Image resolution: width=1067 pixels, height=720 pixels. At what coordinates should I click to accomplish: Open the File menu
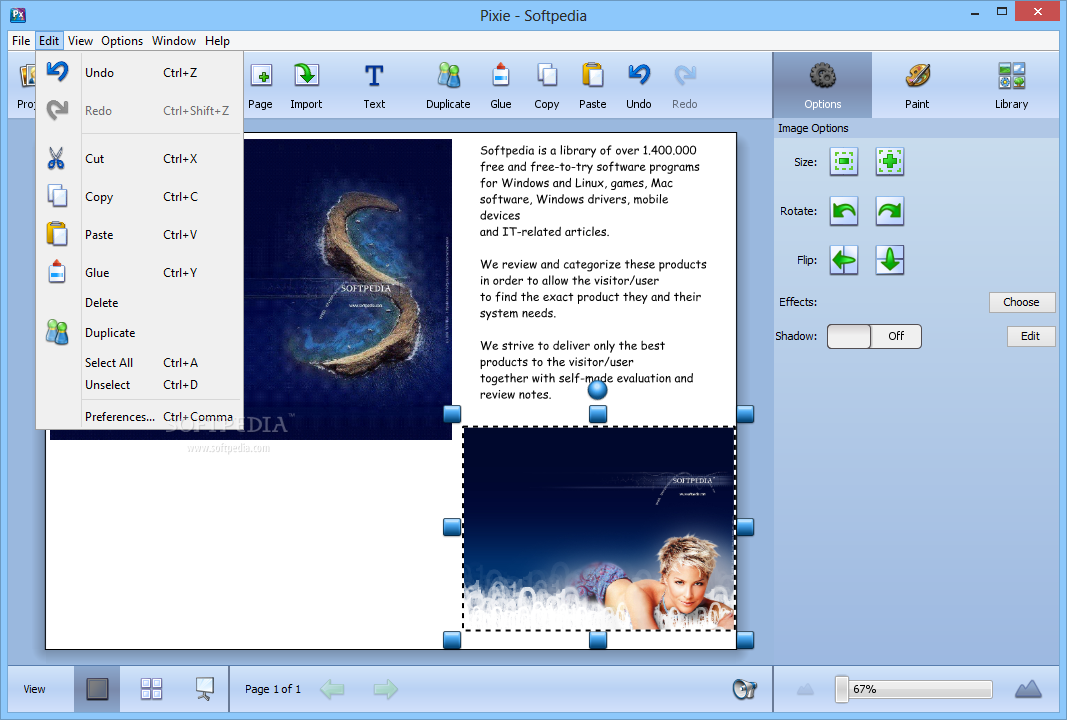pos(21,41)
